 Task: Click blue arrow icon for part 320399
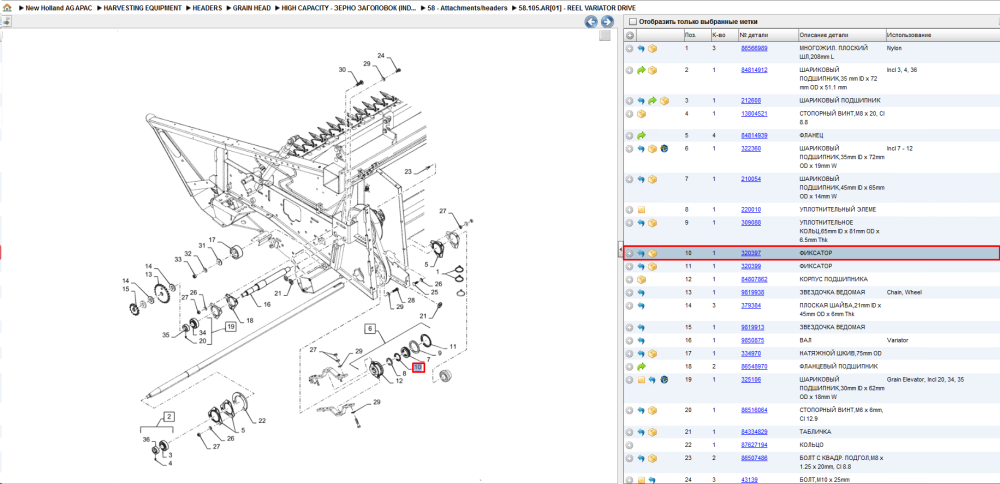(x=641, y=266)
